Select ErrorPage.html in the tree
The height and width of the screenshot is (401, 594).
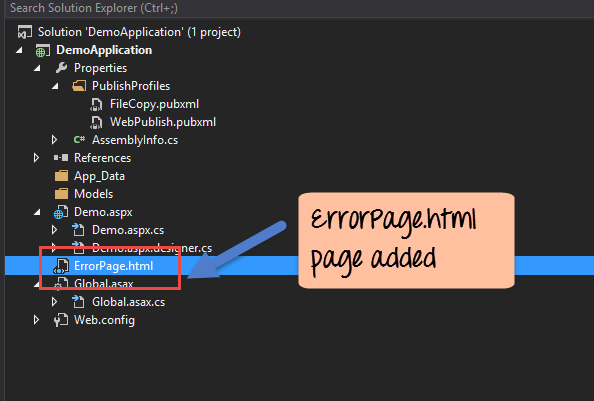point(114,266)
